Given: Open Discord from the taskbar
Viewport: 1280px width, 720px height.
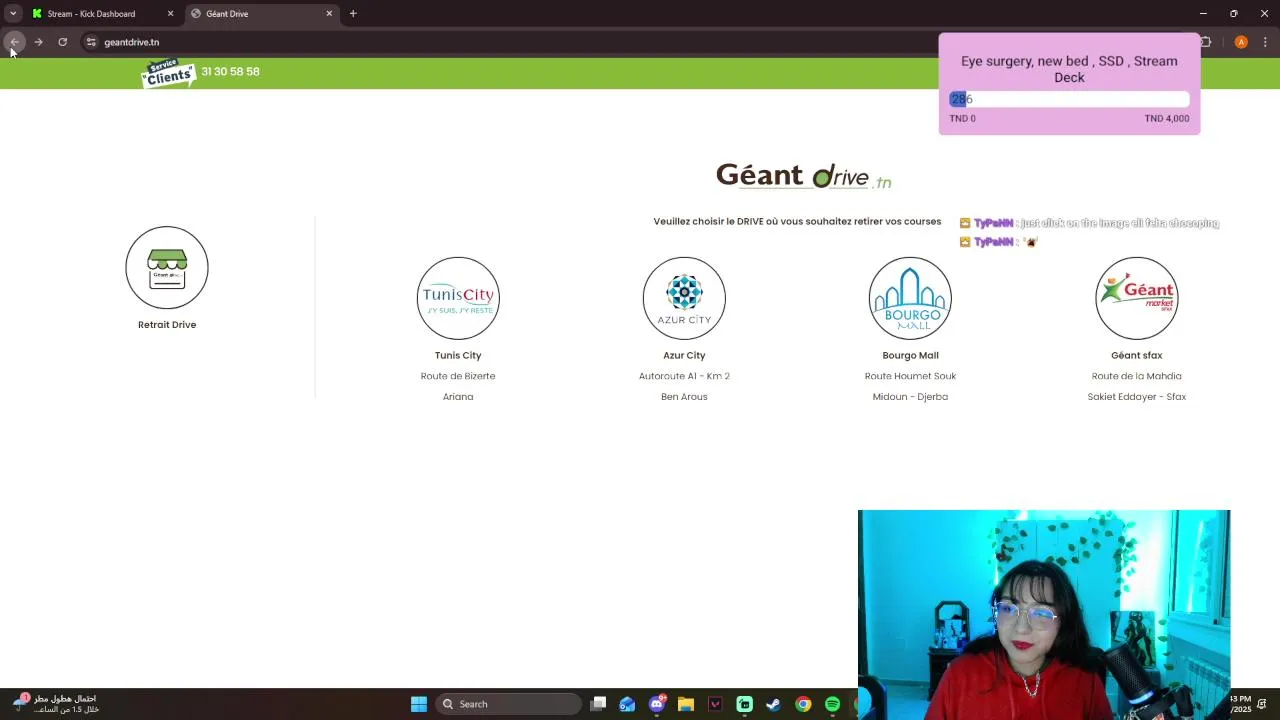Looking at the screenshot, I should [657, 704].
